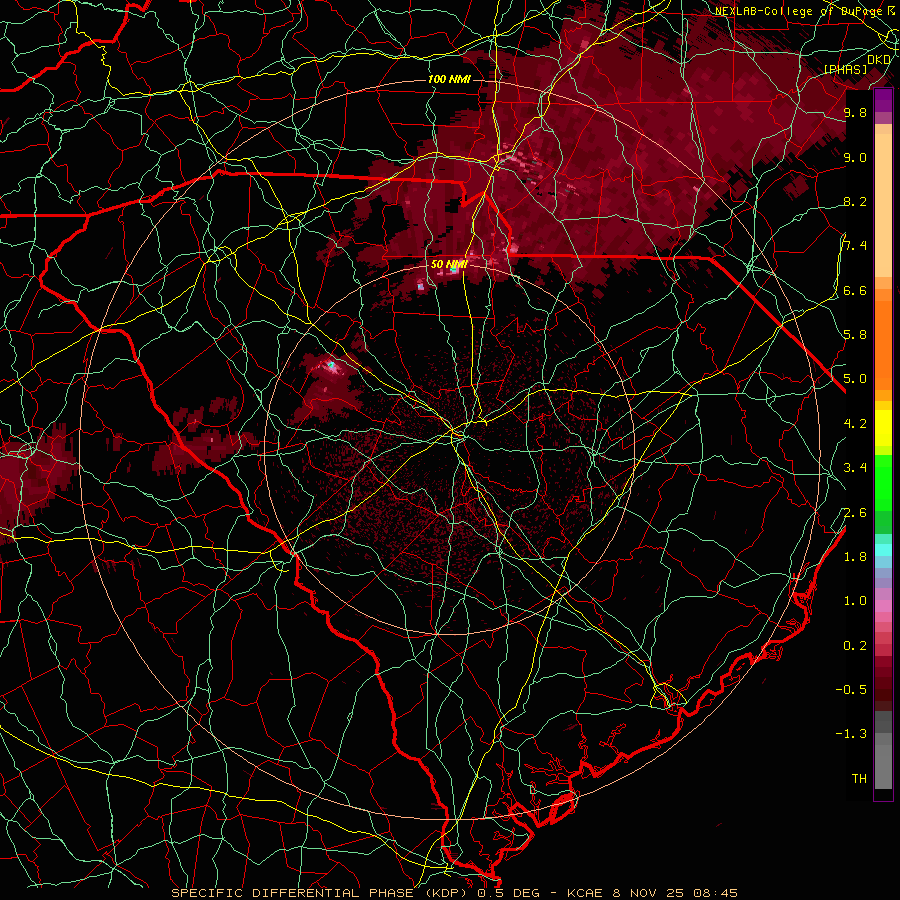Viewport: 900px width, 900px height.
Task: Click the orange legend color band
Action: coord(883,344)
